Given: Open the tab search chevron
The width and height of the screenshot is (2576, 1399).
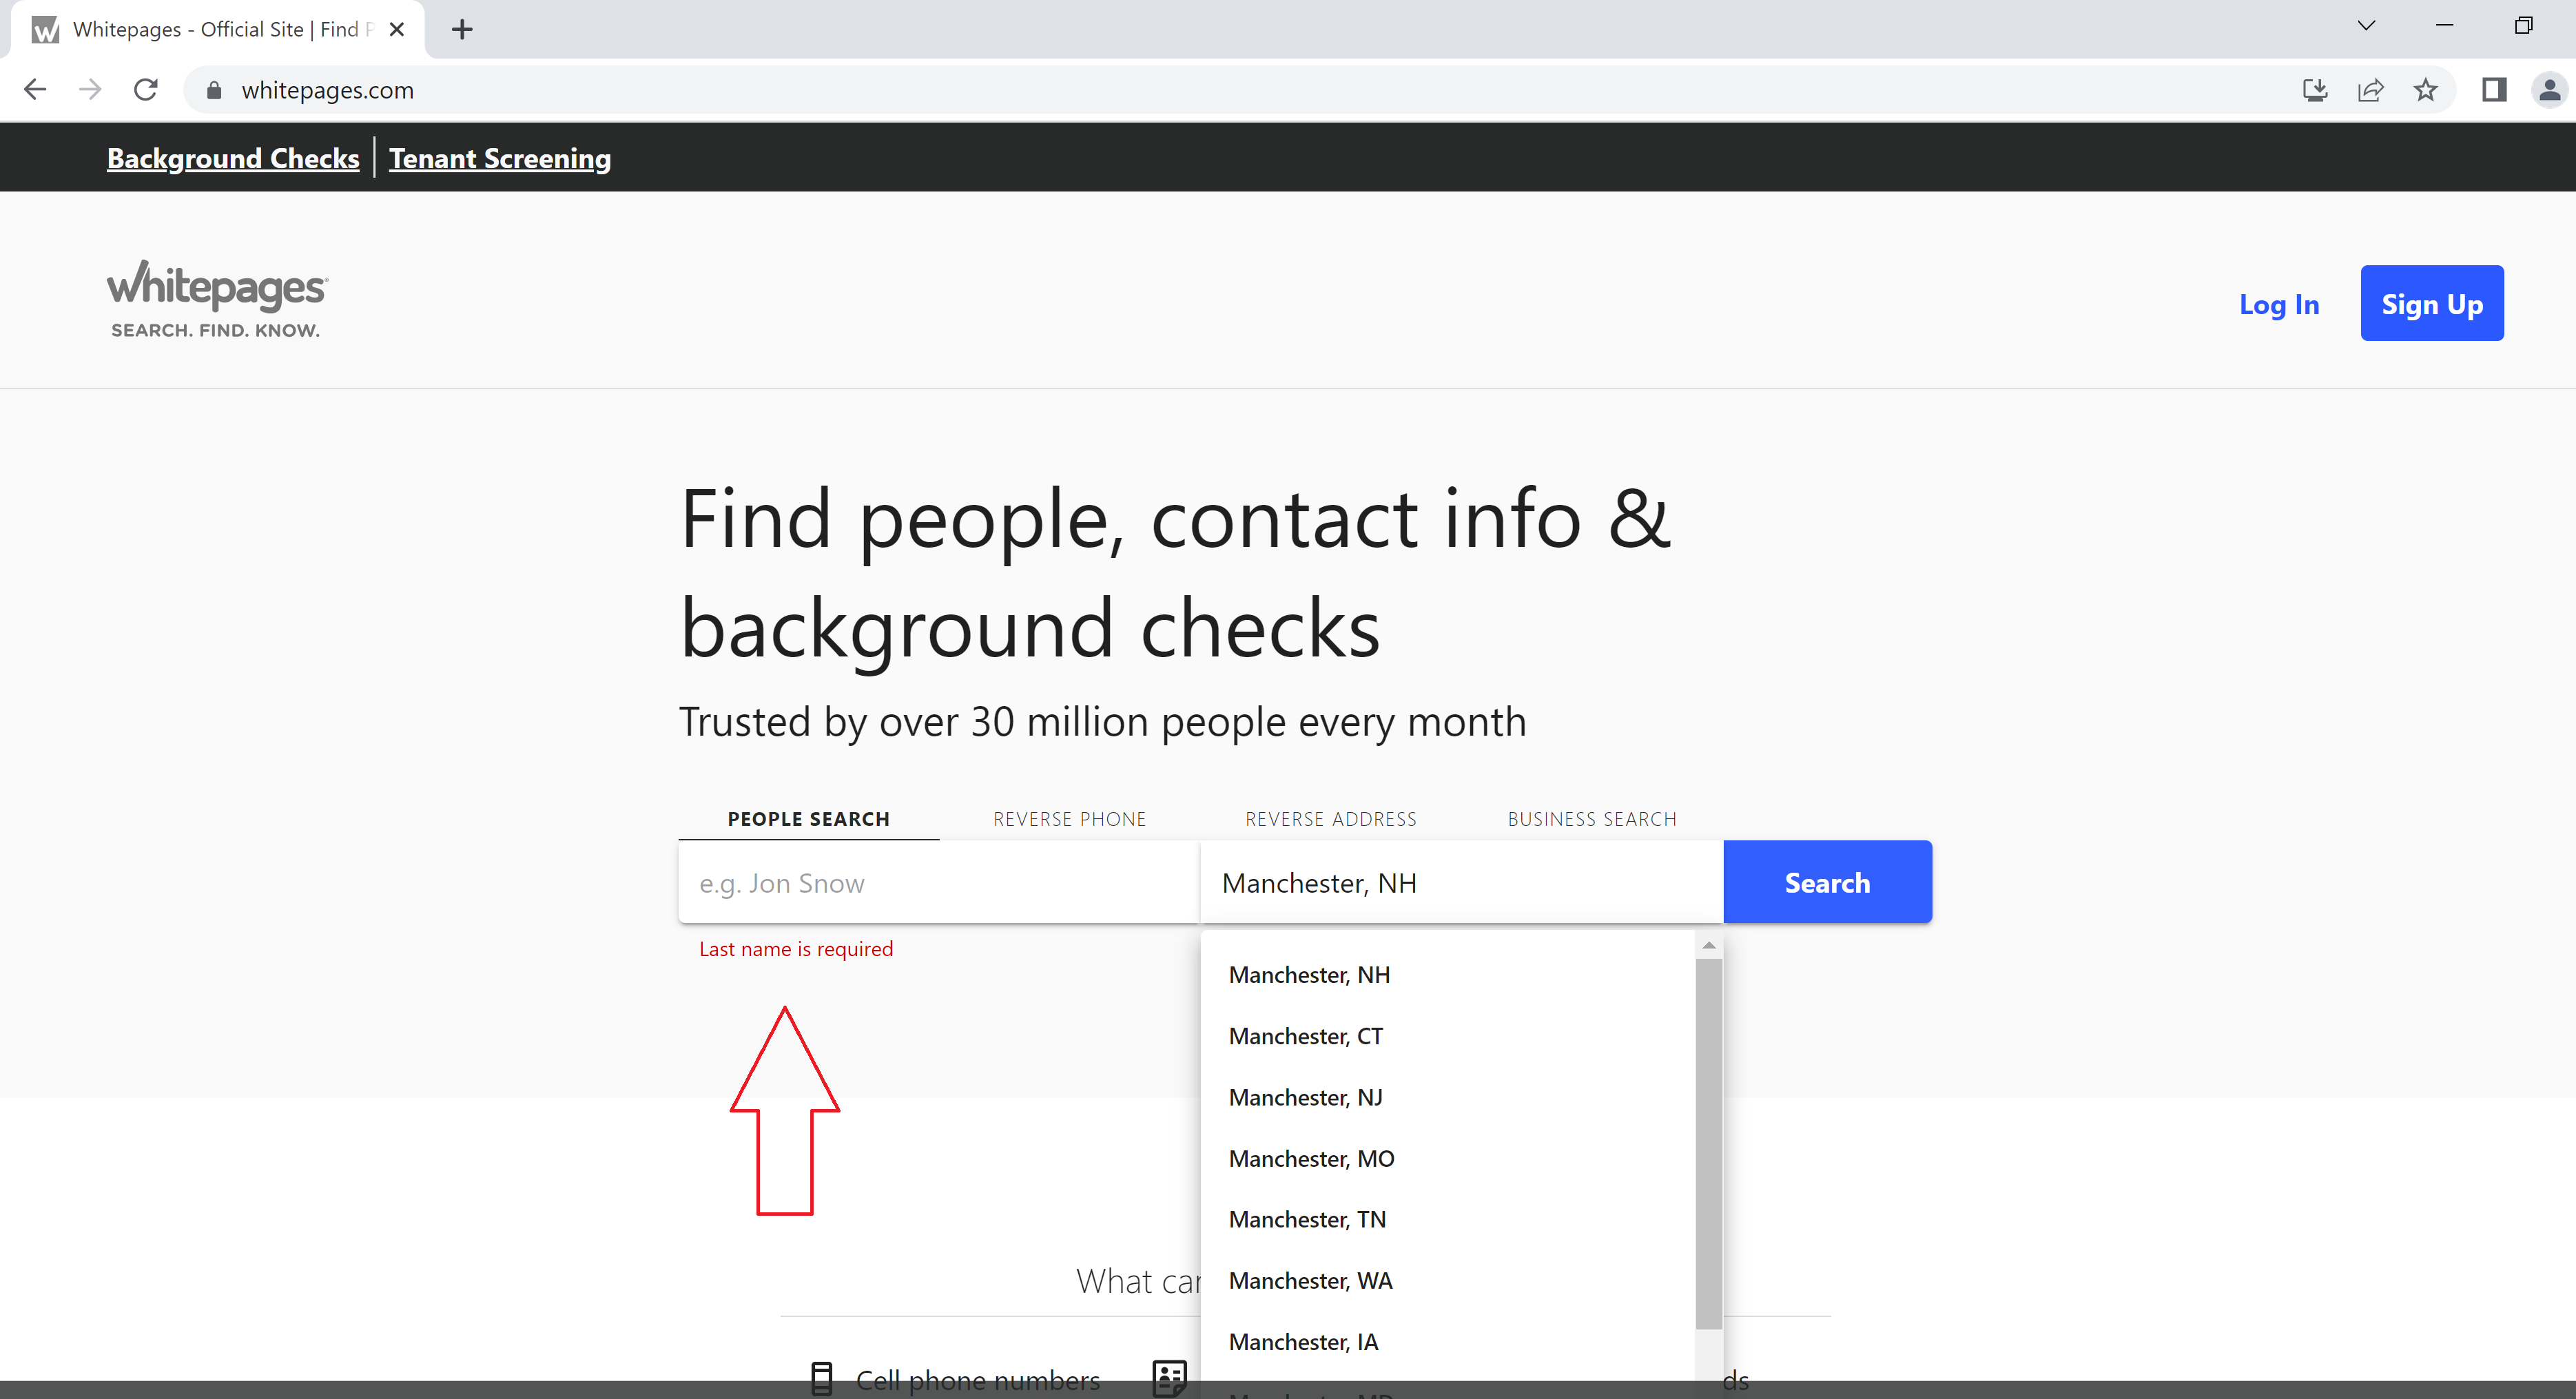Looking at the screenshot, I should [2366, 26].
